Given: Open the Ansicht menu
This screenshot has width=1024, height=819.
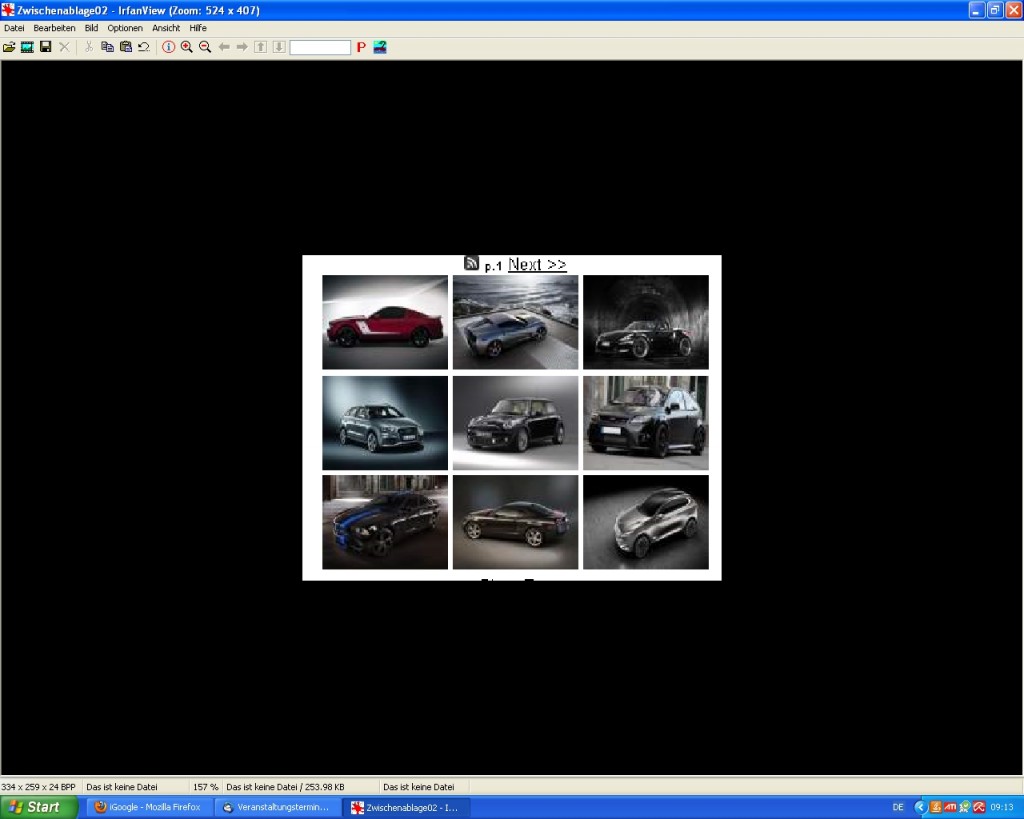Looking at the screenshot, I should pos(166,28).
